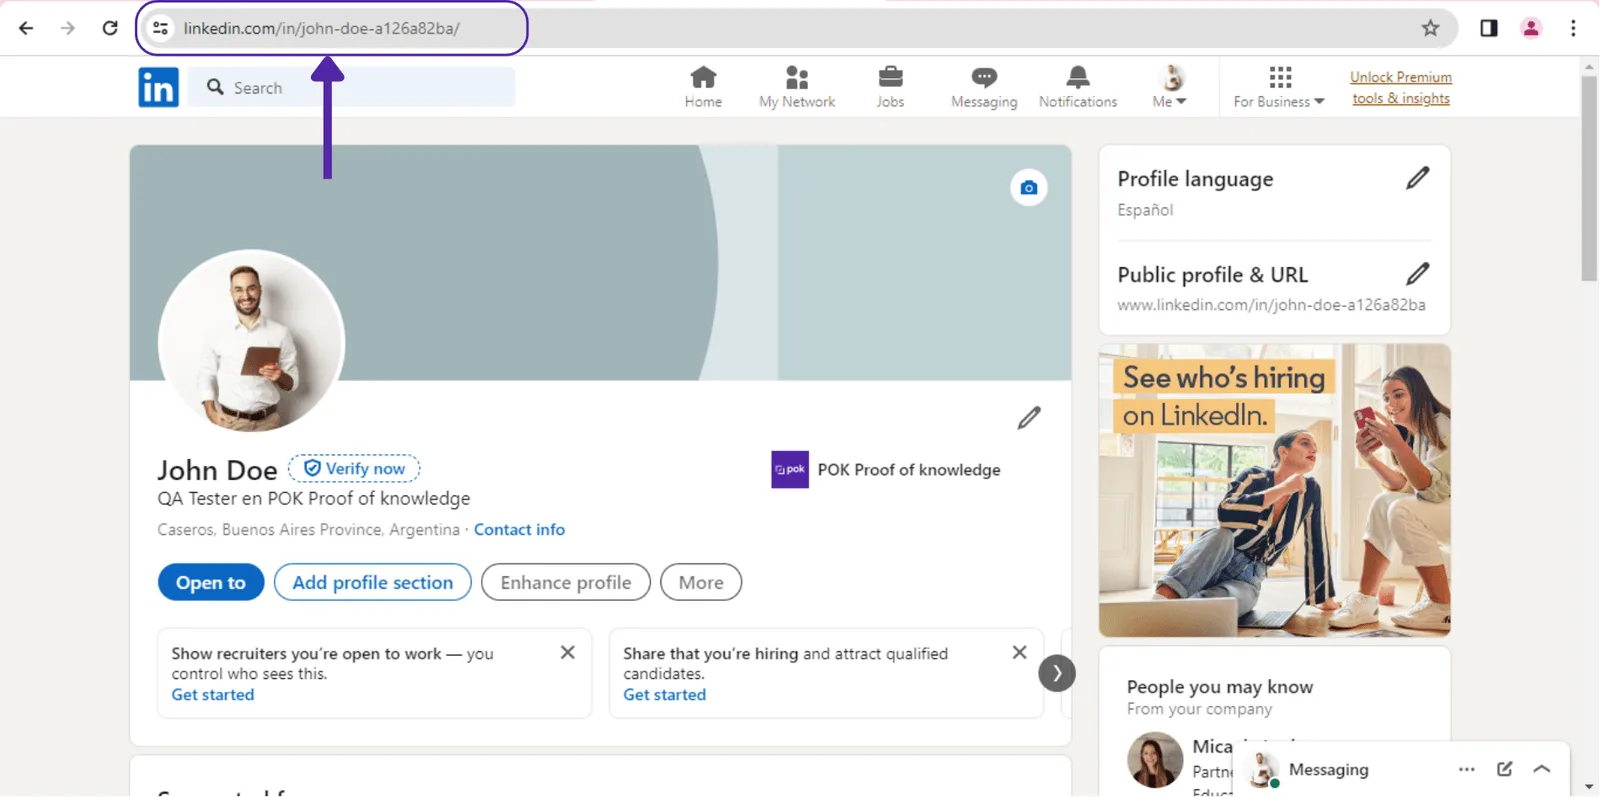The height and width of the screenshot is (797, 1600).
Task: Click the Verify now badge
Action: 354,468
